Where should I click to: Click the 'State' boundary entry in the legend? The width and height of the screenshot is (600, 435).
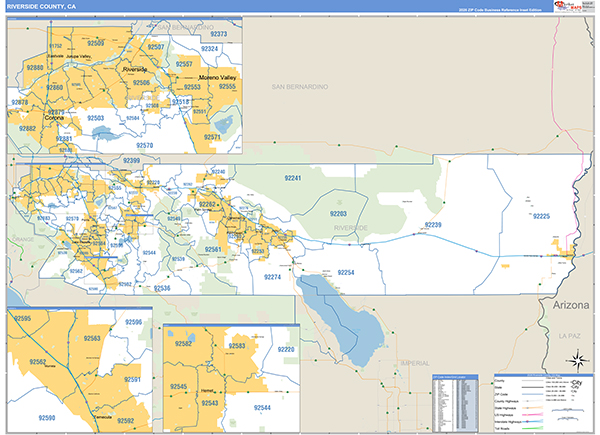click(499, 388)
